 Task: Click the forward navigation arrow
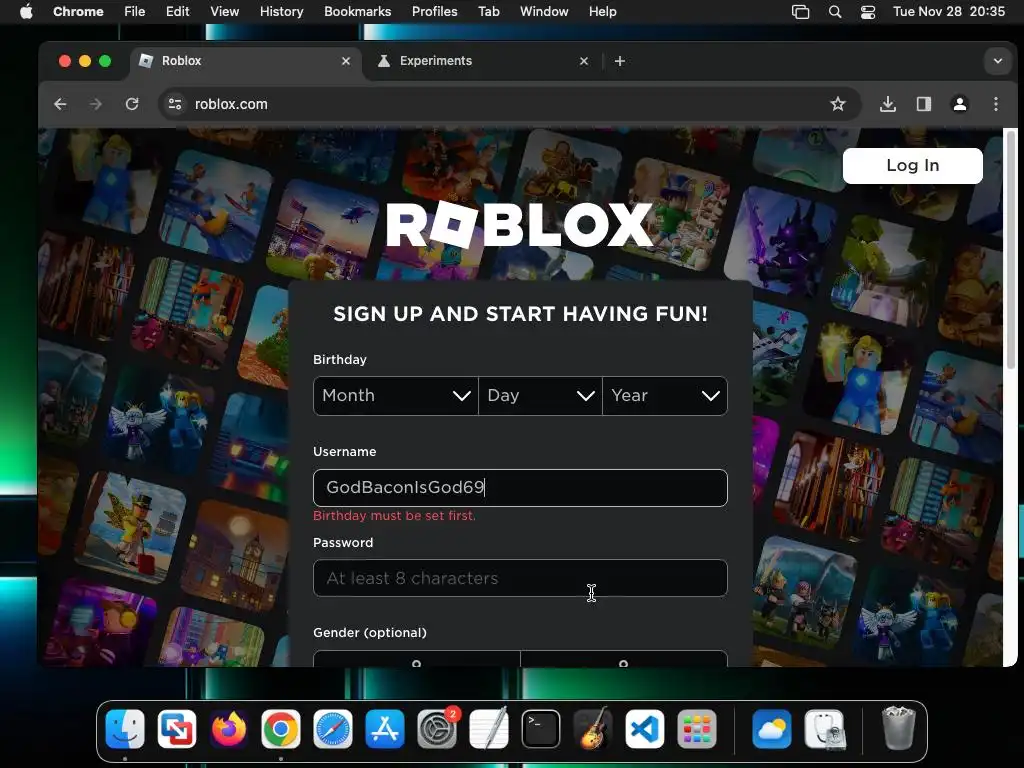click(x=96, y=104)
